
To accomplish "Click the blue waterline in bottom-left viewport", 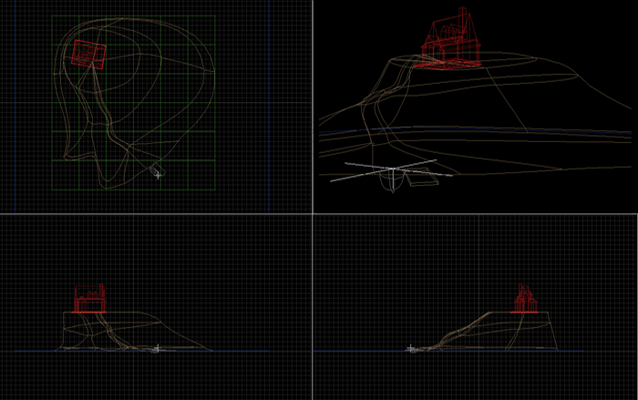I will [x=250, y=351].
